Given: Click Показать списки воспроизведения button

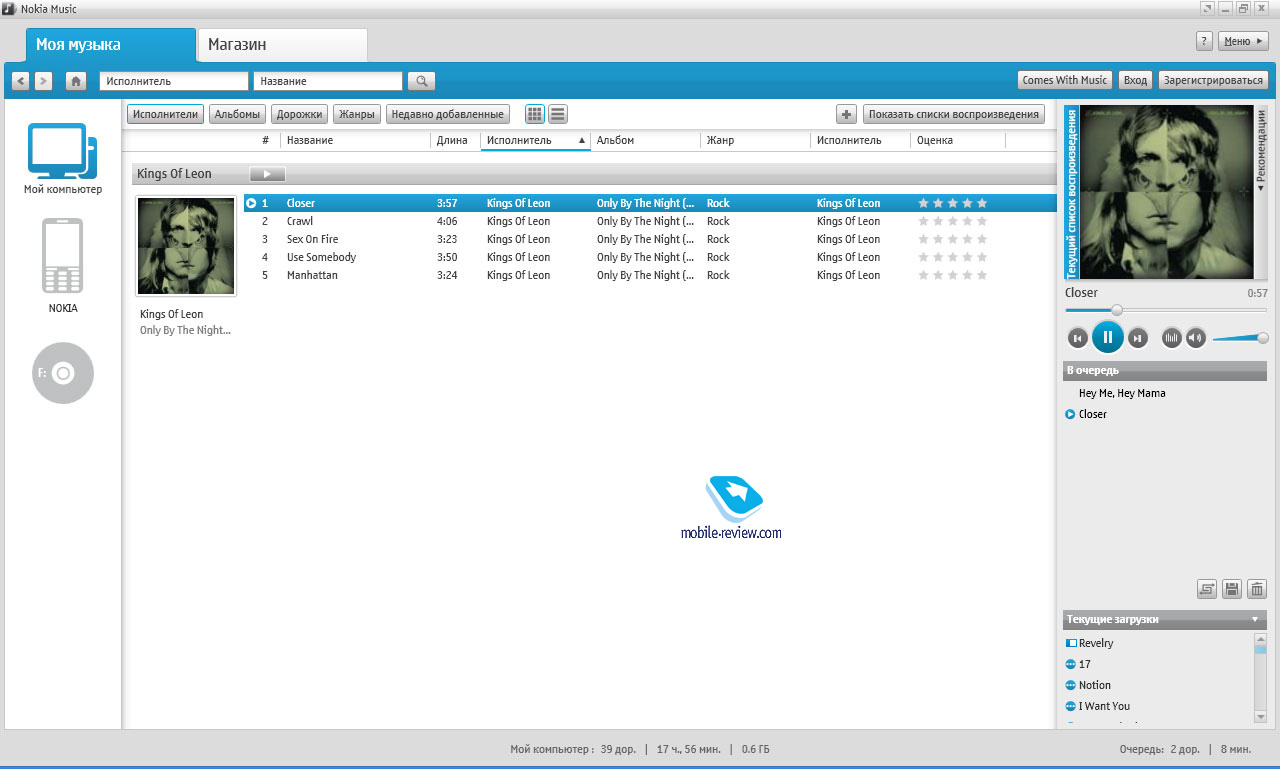Looking at the screenshot, I should (954, 114).
